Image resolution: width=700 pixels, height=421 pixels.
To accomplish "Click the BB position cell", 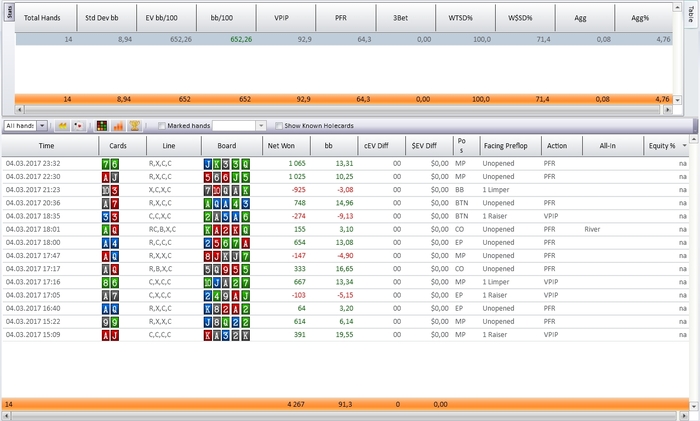I will pos(459,190).
